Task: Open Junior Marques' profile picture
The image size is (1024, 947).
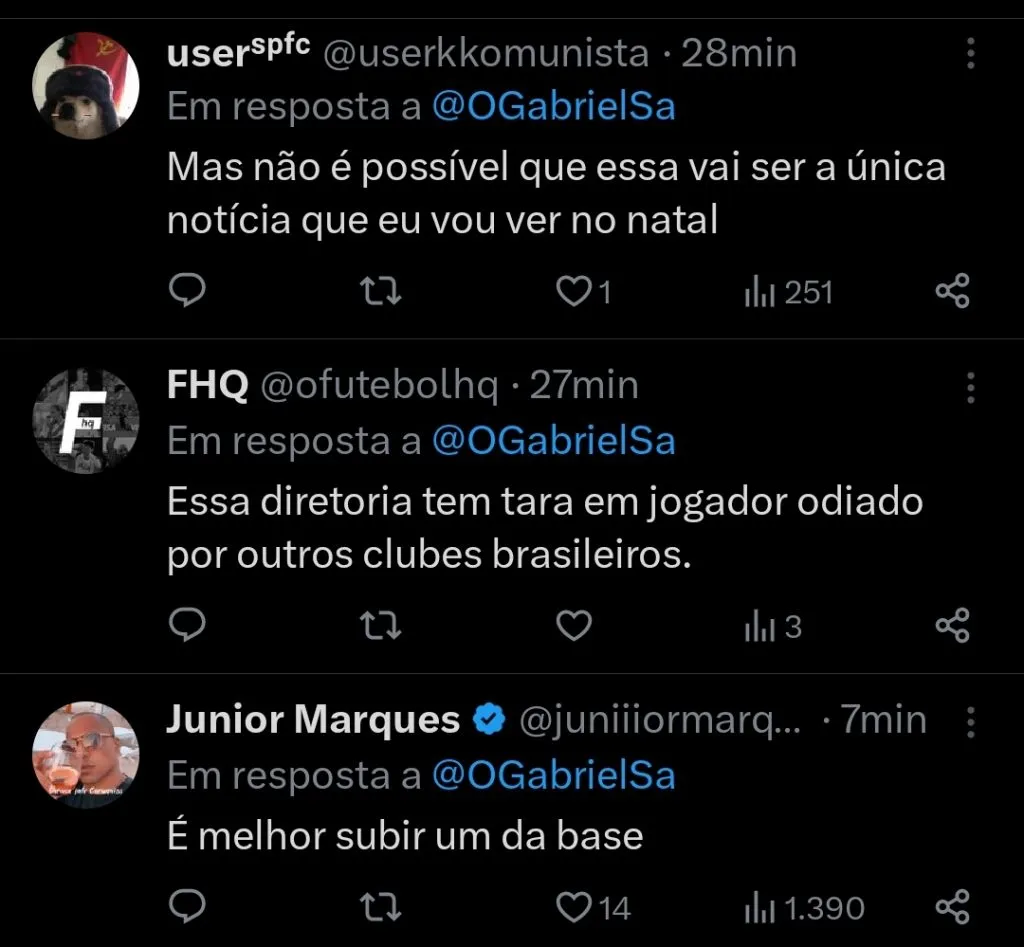Action: (x=85, y=754)
